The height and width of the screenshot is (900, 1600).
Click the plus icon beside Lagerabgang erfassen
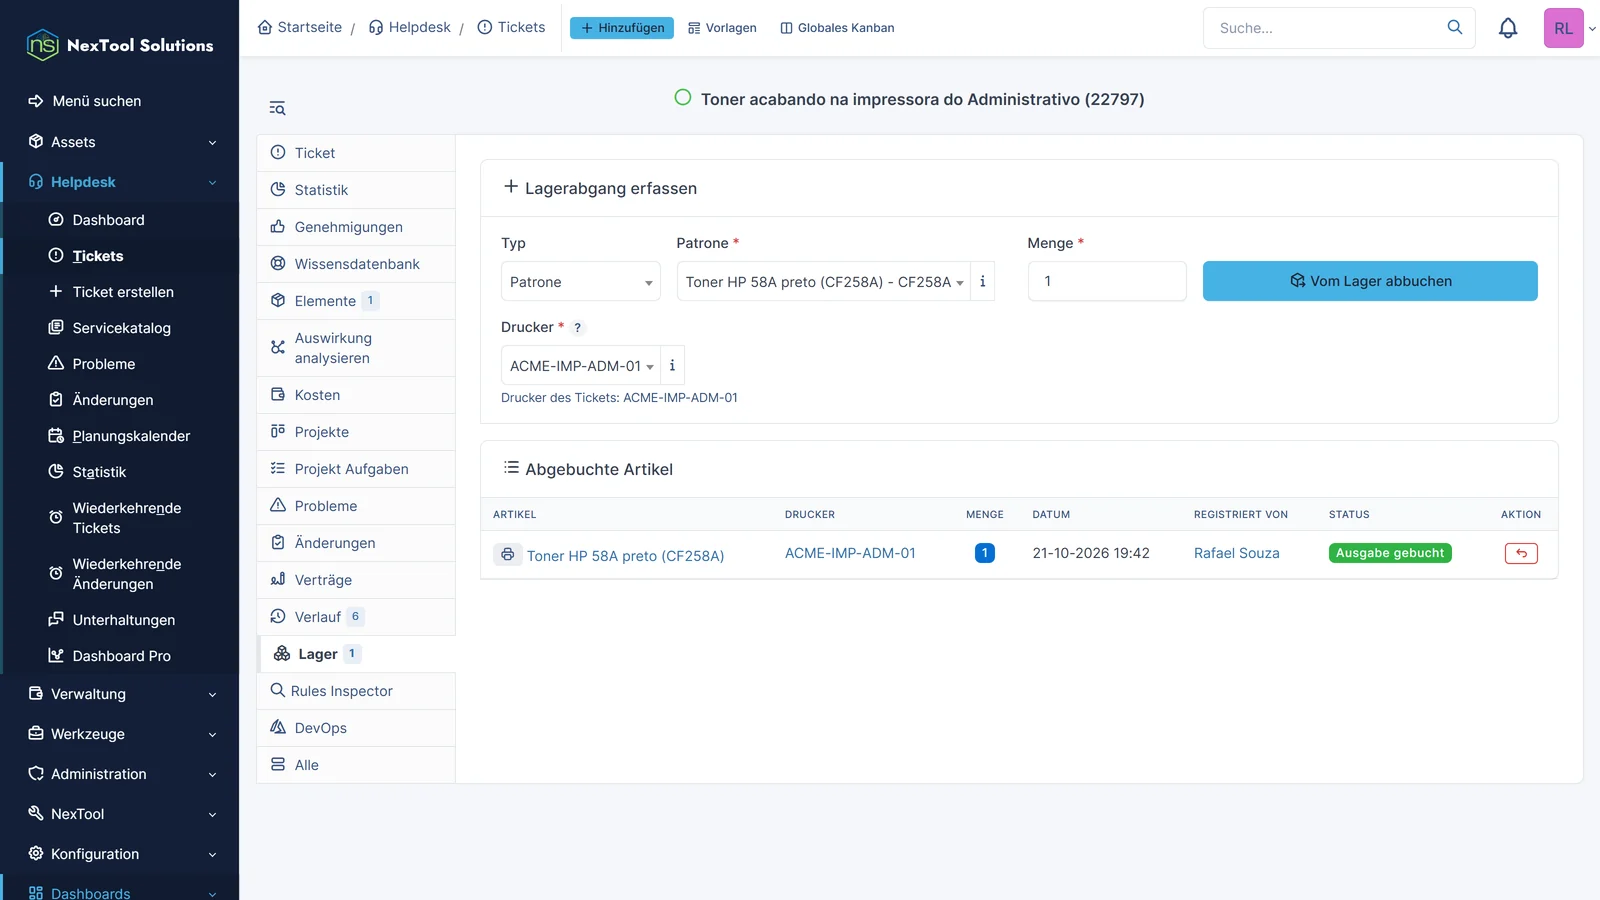point(510,187)
